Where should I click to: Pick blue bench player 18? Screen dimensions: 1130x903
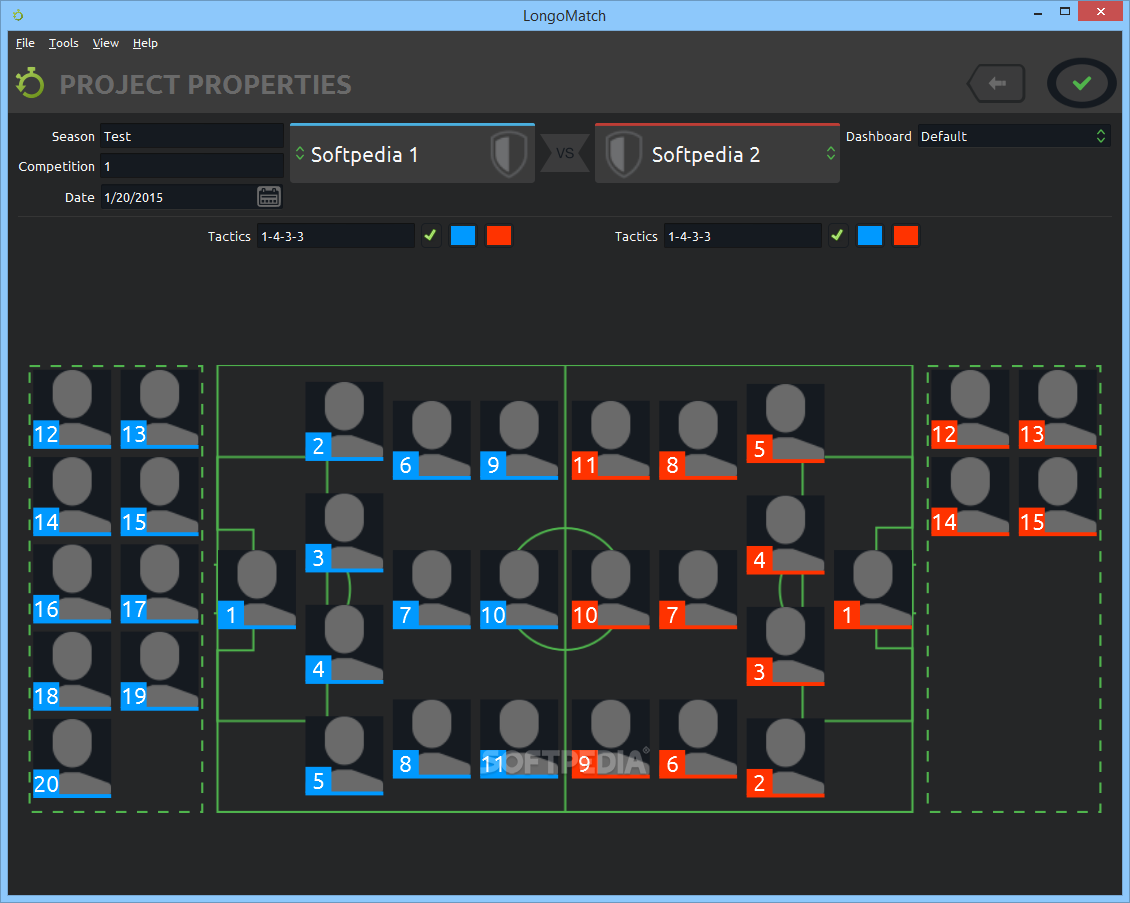coord(72,671)
